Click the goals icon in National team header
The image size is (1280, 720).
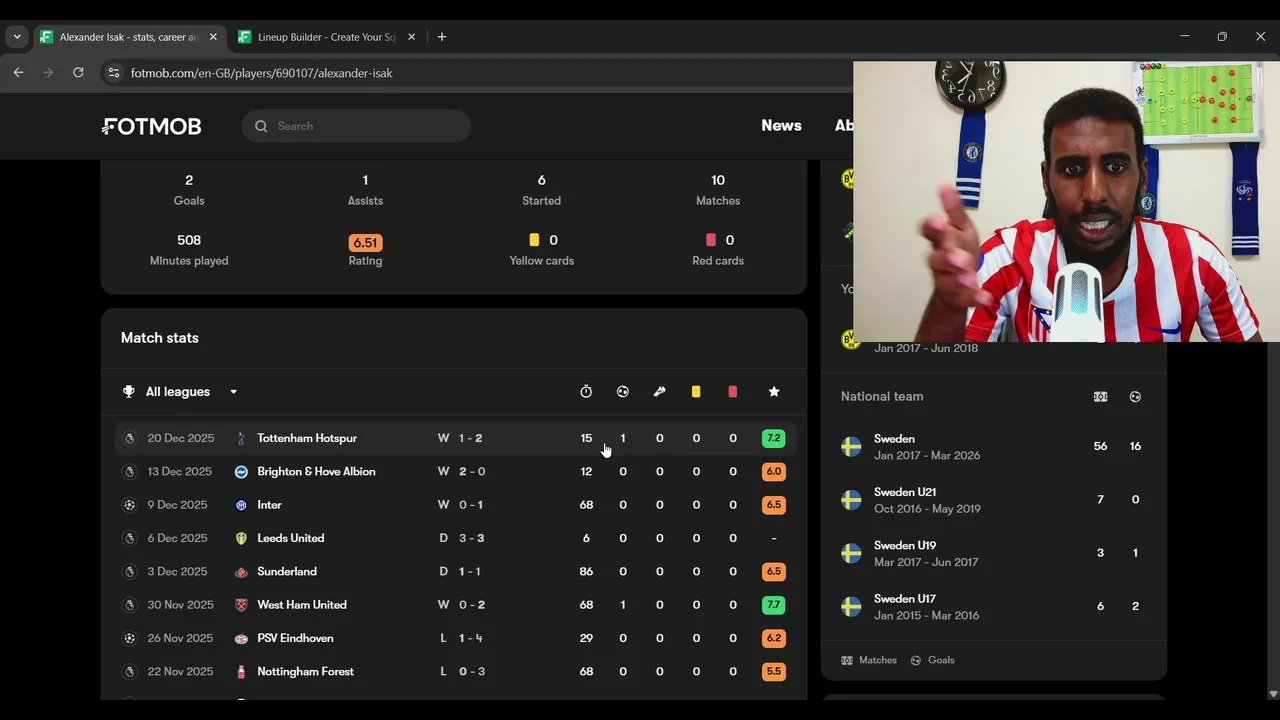pyautogui.click(x=1135, y=397)
